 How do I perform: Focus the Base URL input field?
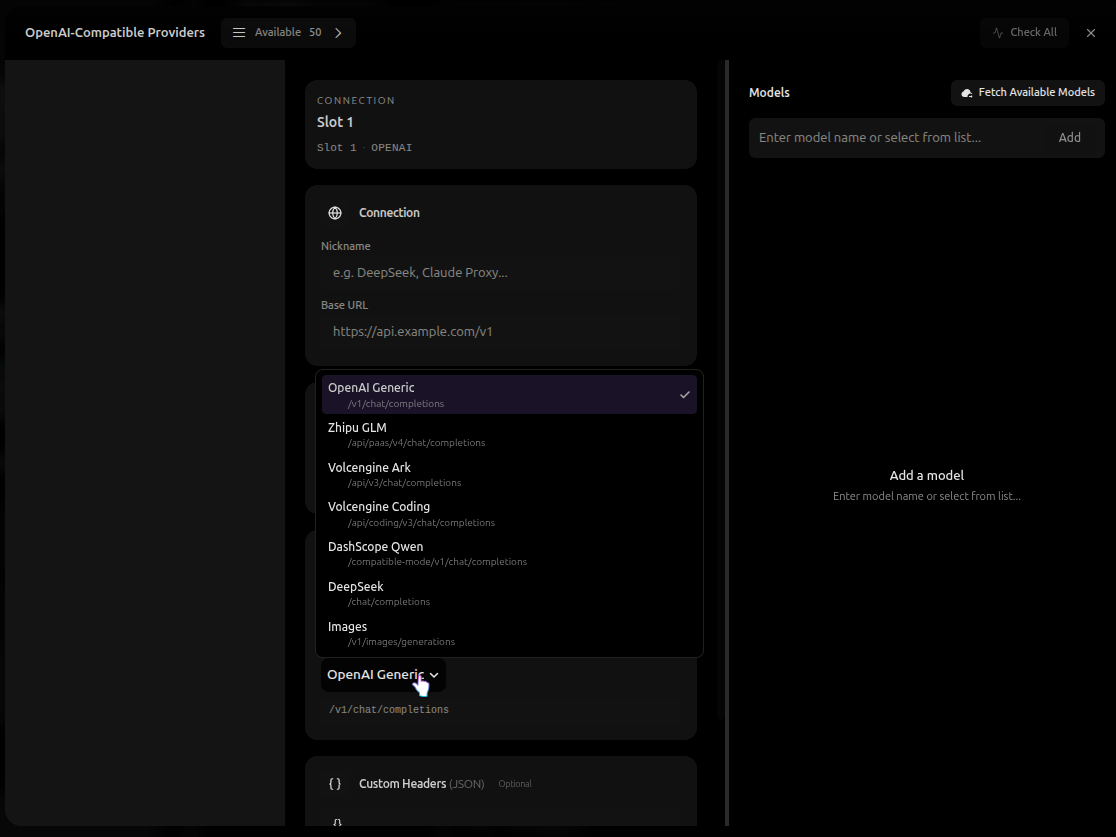500,332
